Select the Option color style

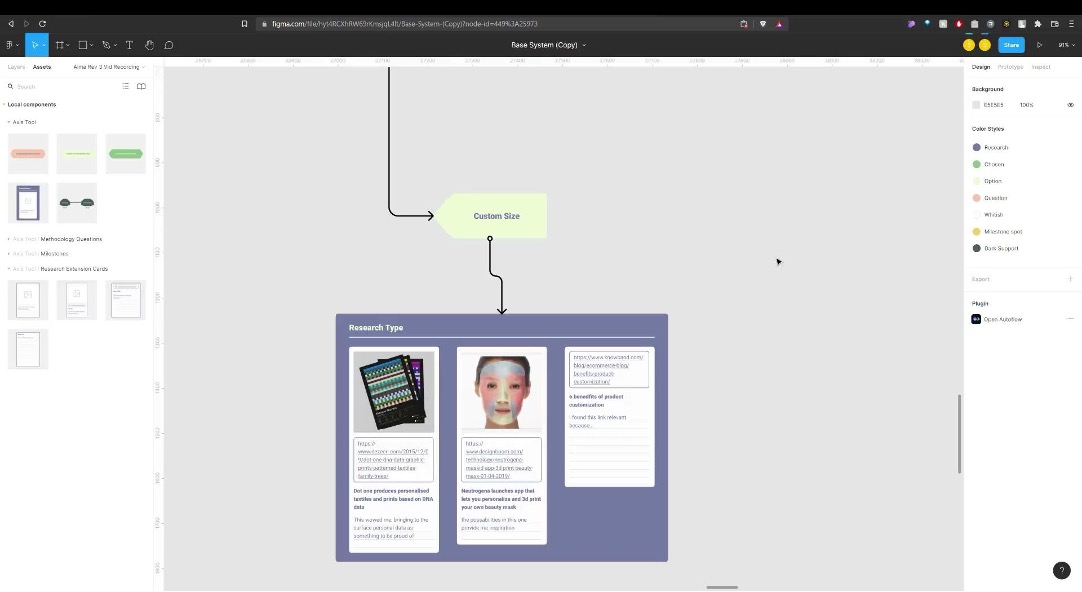(x=987, y=181)
